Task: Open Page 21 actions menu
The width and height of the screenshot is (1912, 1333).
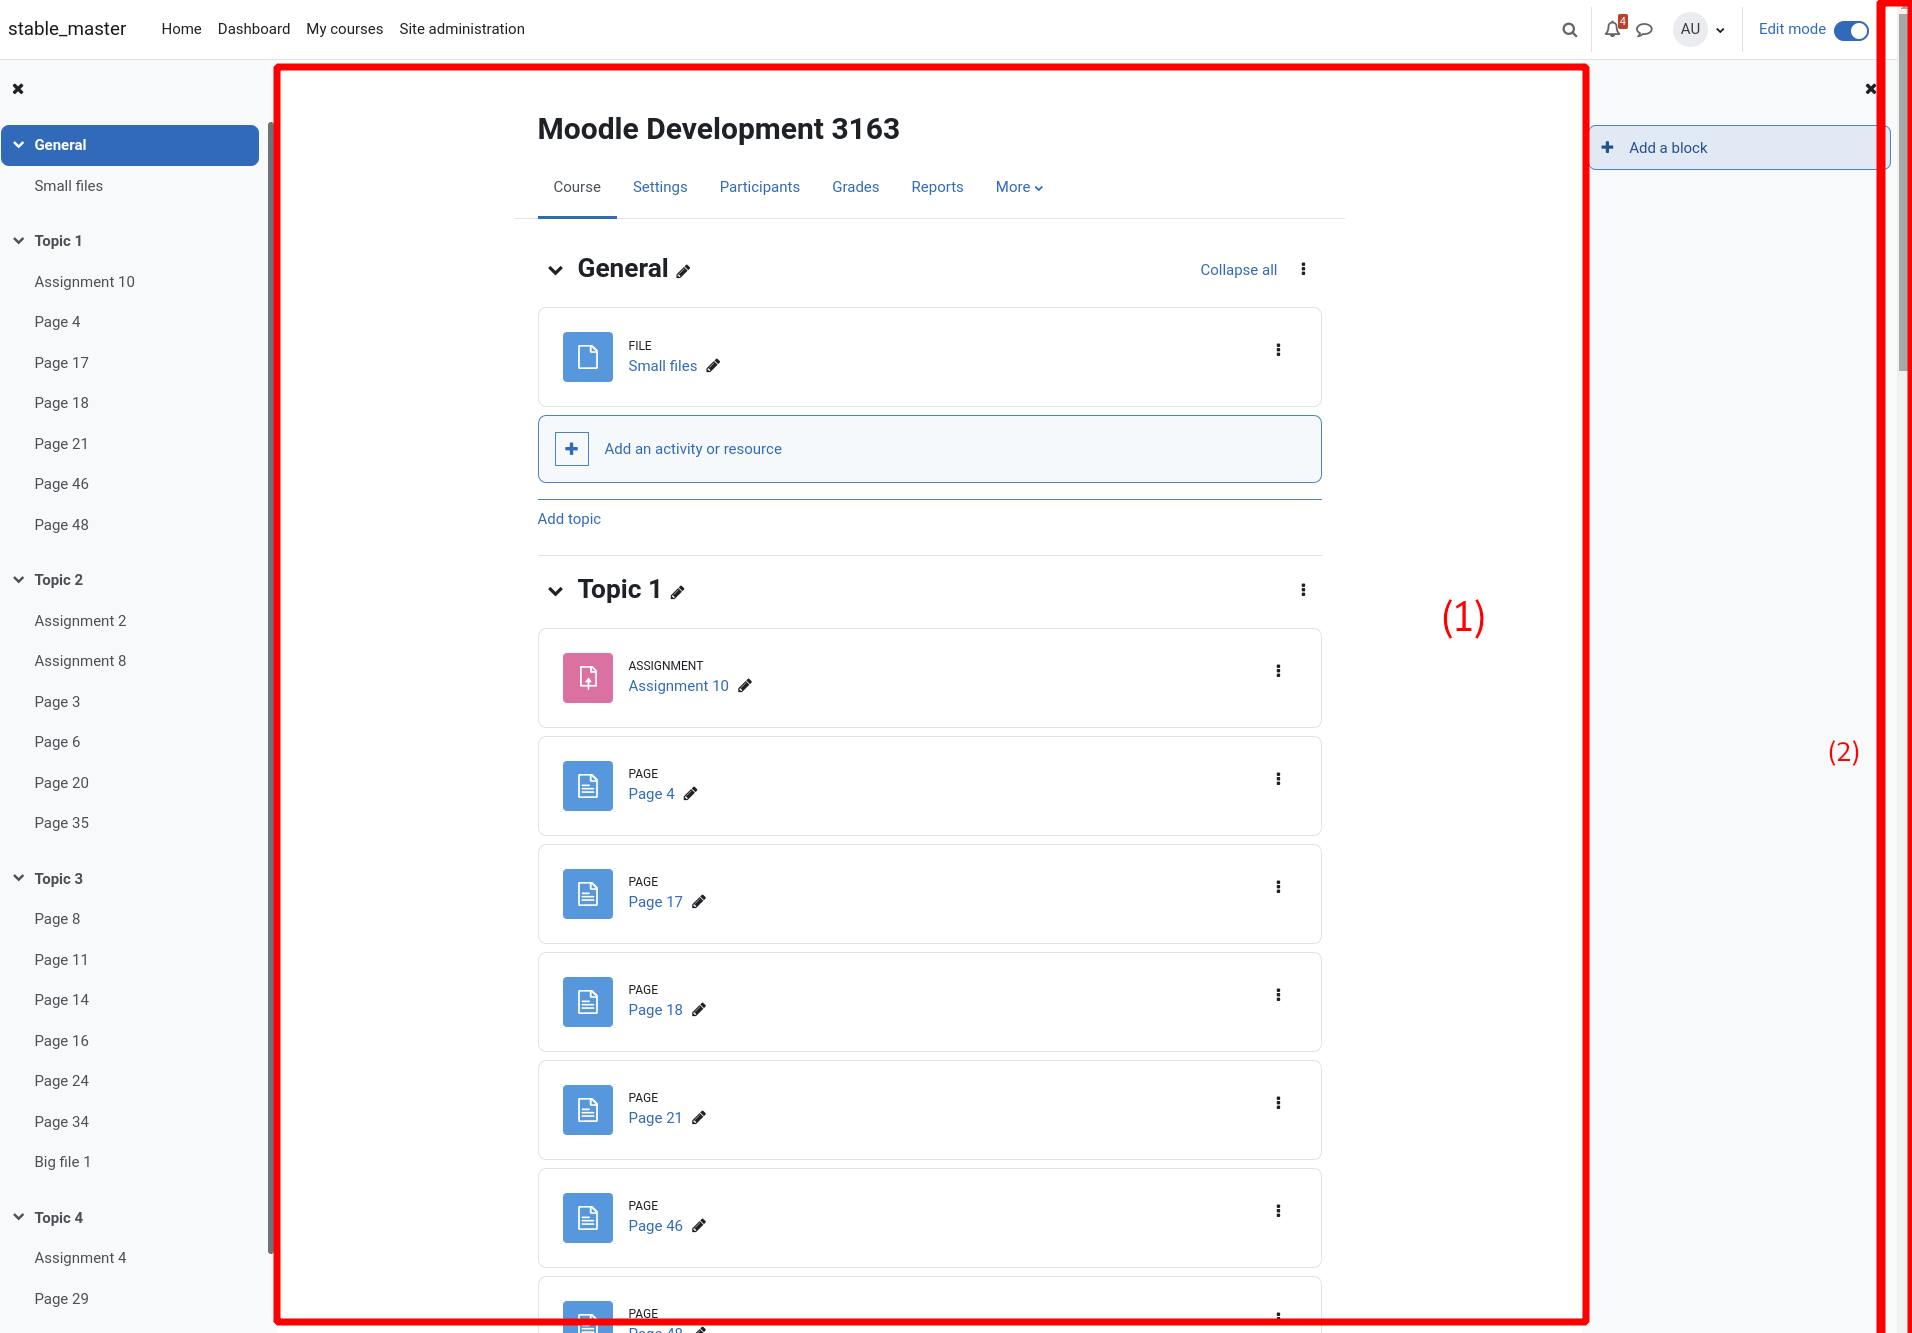Action: tap(1278, 1103)
